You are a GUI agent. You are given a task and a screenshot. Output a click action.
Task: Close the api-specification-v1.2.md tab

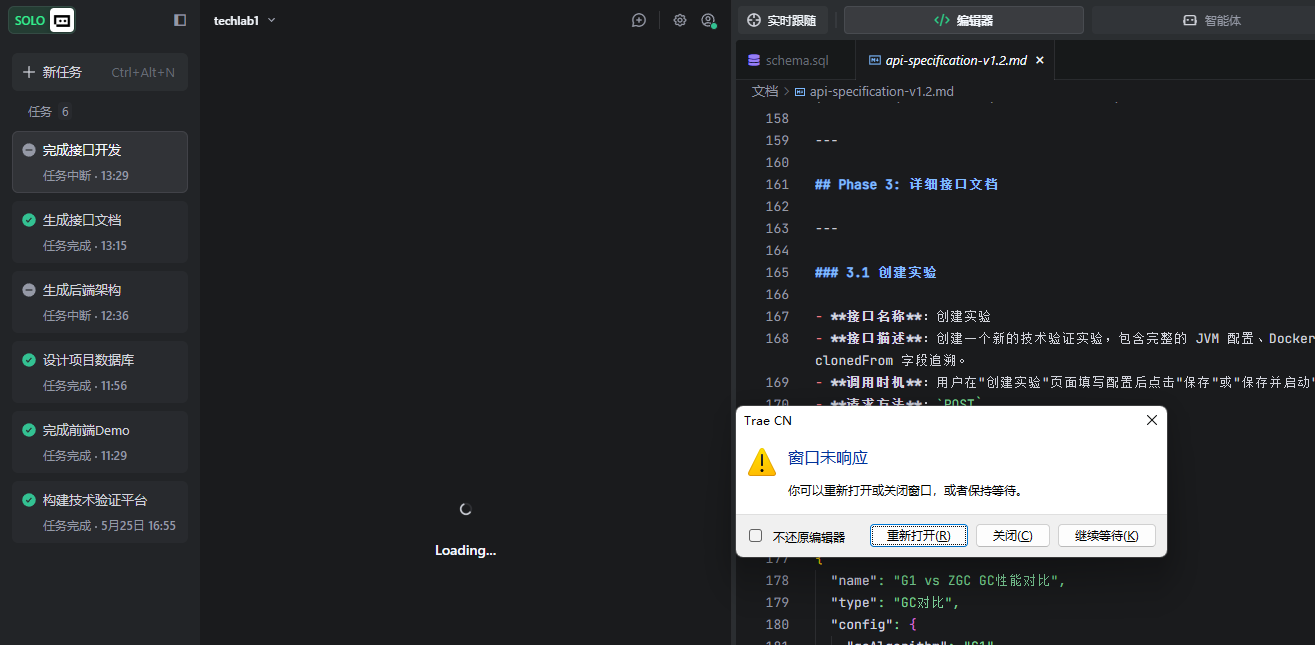[1039, 60]
